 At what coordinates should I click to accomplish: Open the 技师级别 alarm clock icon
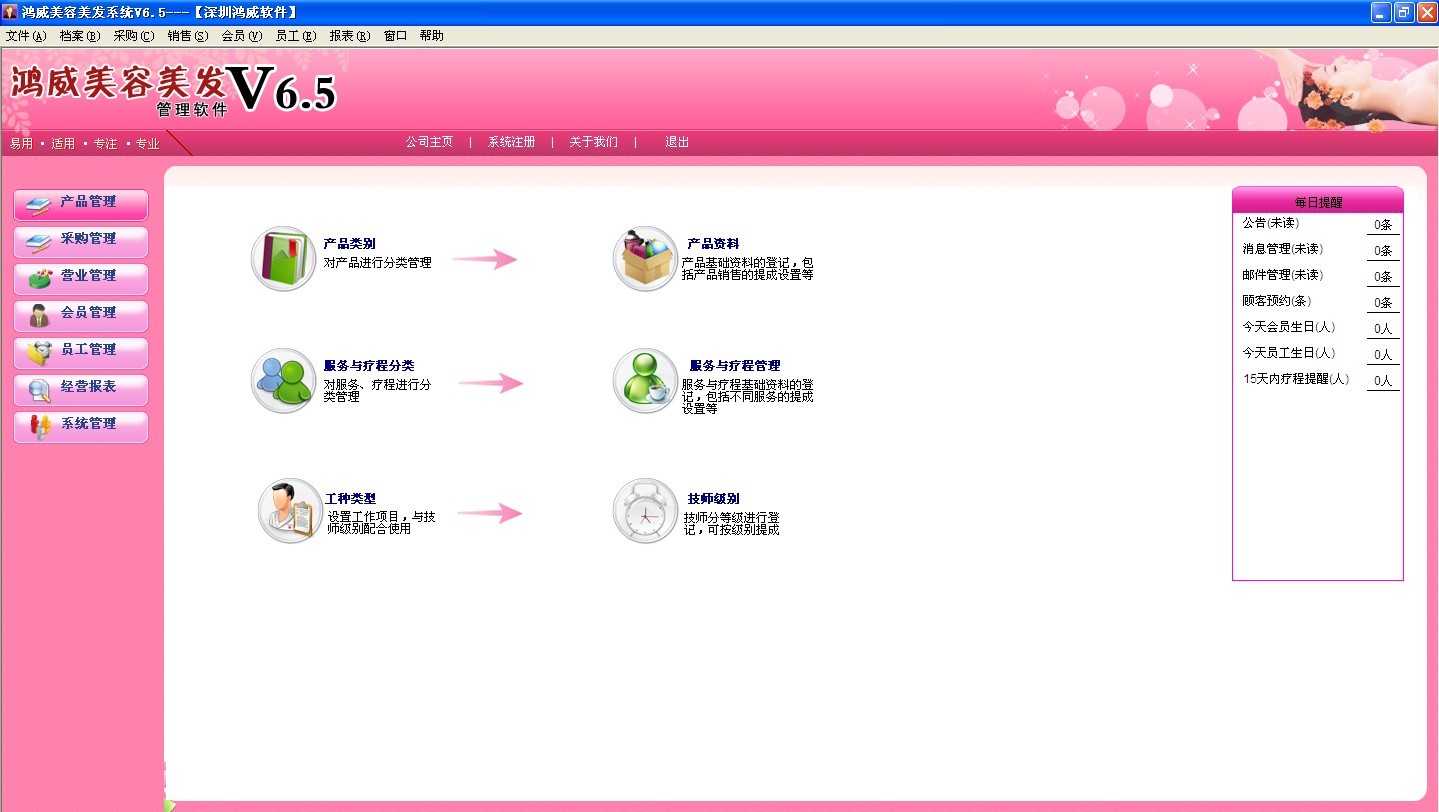pos(645,511)
